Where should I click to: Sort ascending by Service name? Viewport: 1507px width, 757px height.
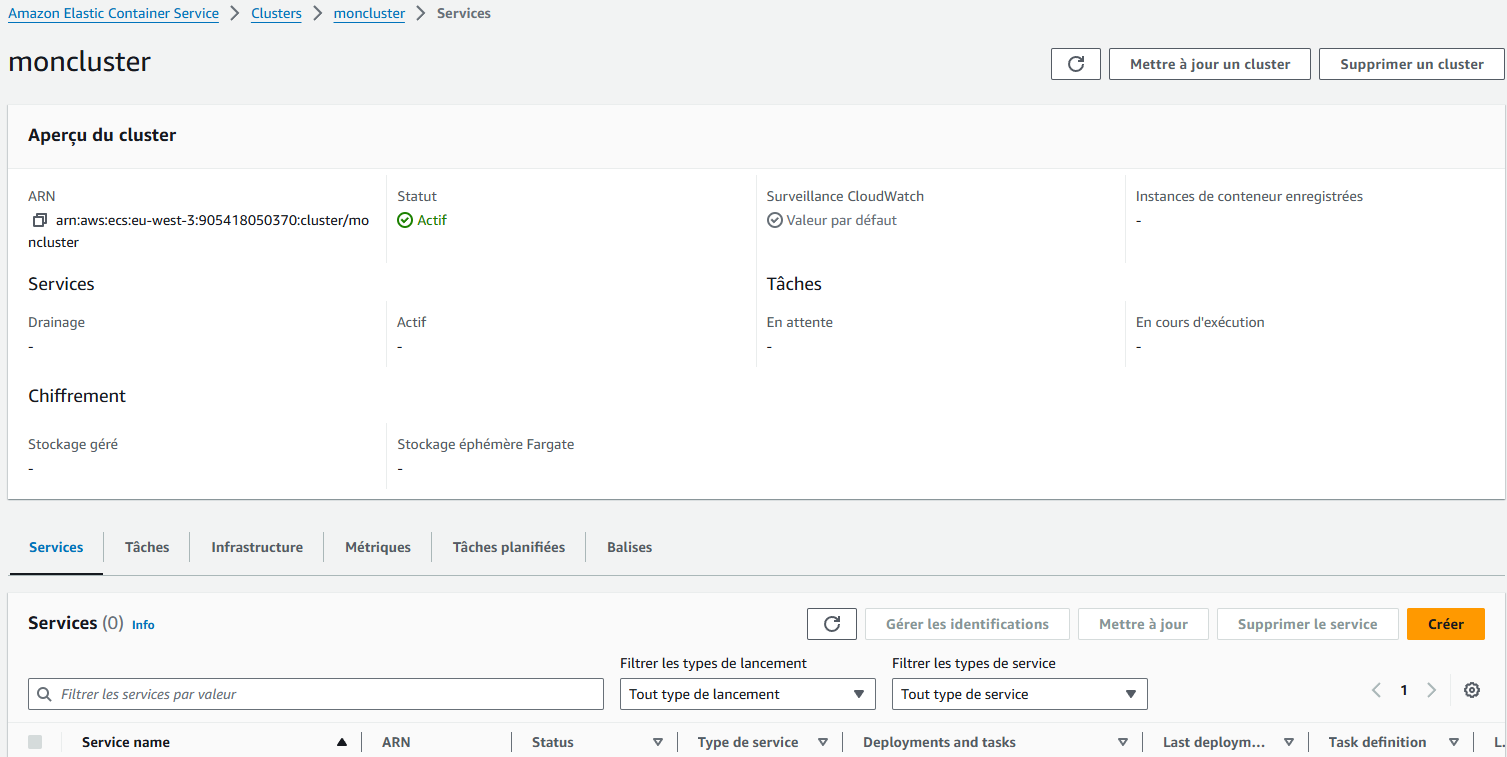pos(342,742)
